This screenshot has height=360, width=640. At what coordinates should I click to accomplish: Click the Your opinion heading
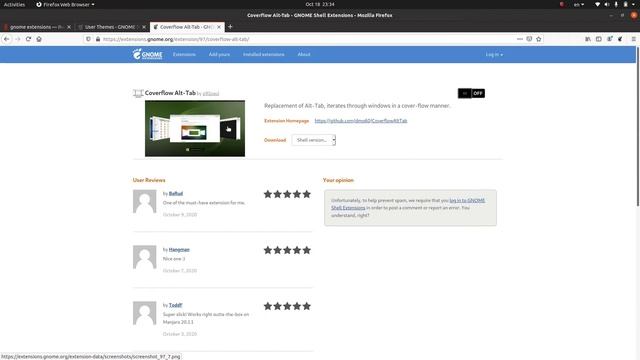click(338, 180)
